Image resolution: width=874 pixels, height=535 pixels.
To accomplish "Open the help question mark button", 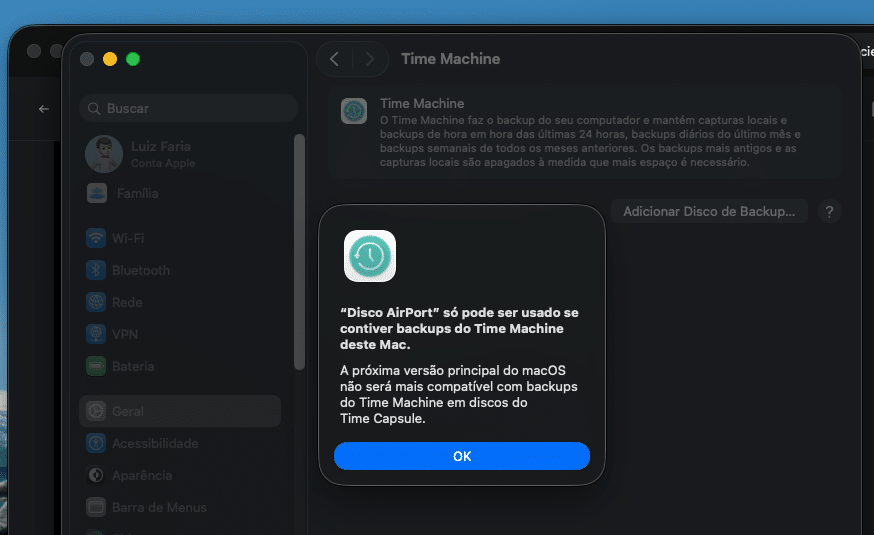I will point(829,211).
